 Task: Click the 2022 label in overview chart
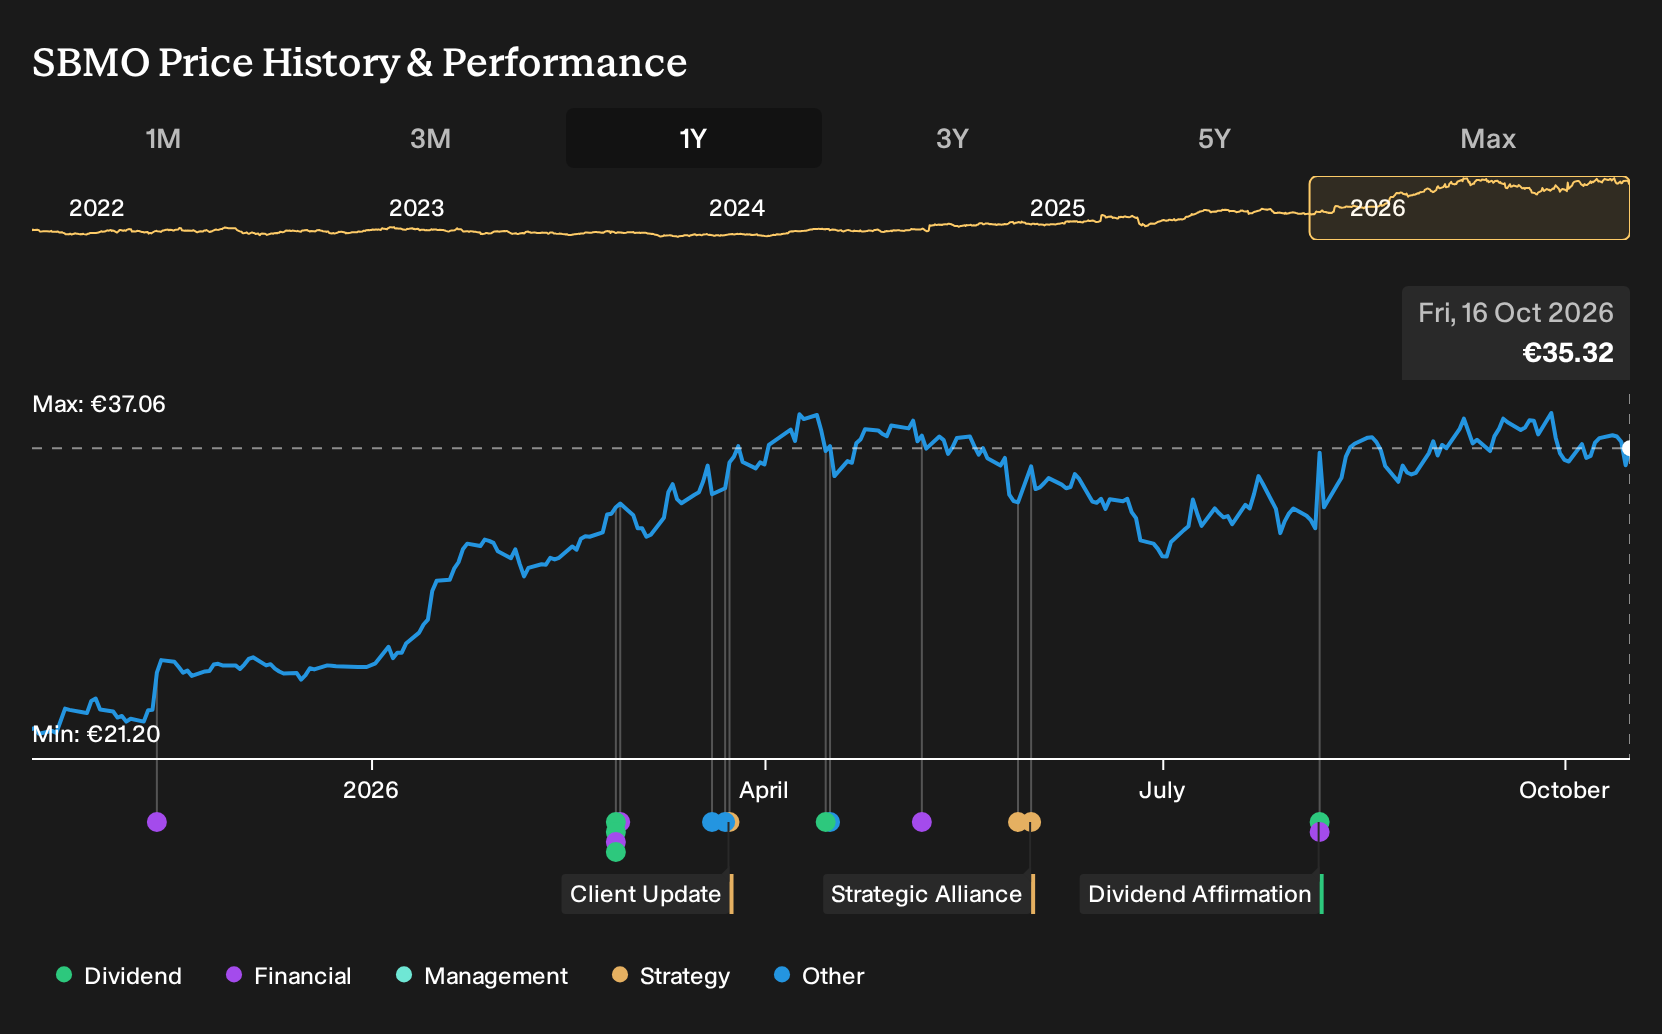coord(97,208)
